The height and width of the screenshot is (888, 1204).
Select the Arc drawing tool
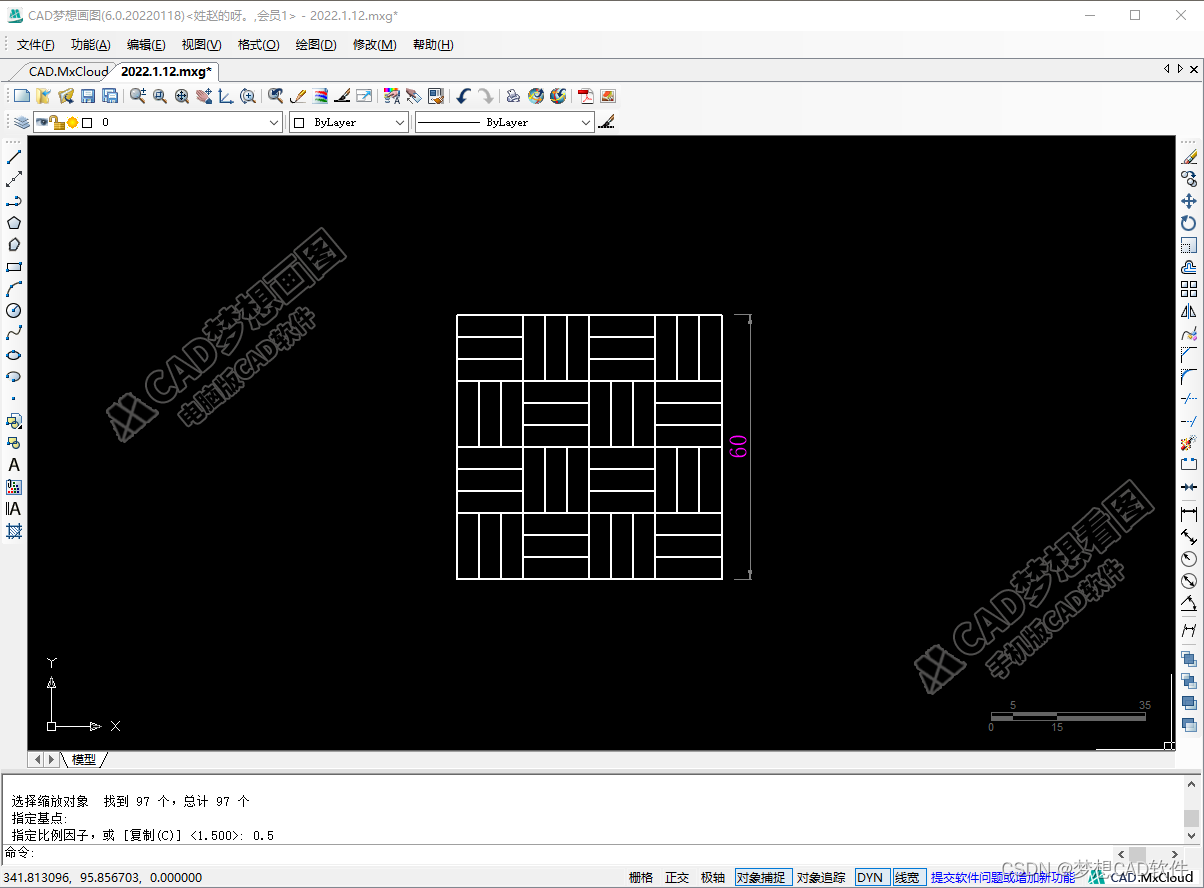coord(14,289)
